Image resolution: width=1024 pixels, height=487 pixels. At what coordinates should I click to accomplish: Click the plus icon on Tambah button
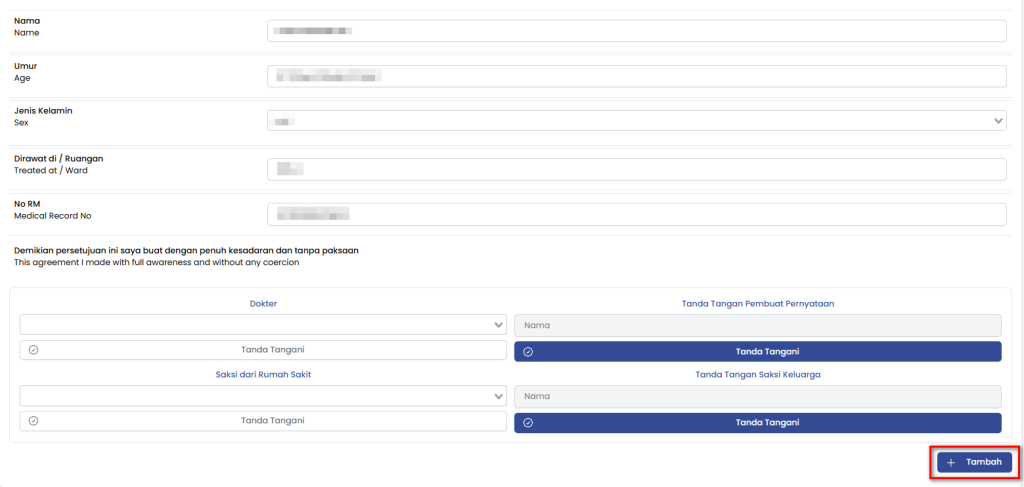951,463
